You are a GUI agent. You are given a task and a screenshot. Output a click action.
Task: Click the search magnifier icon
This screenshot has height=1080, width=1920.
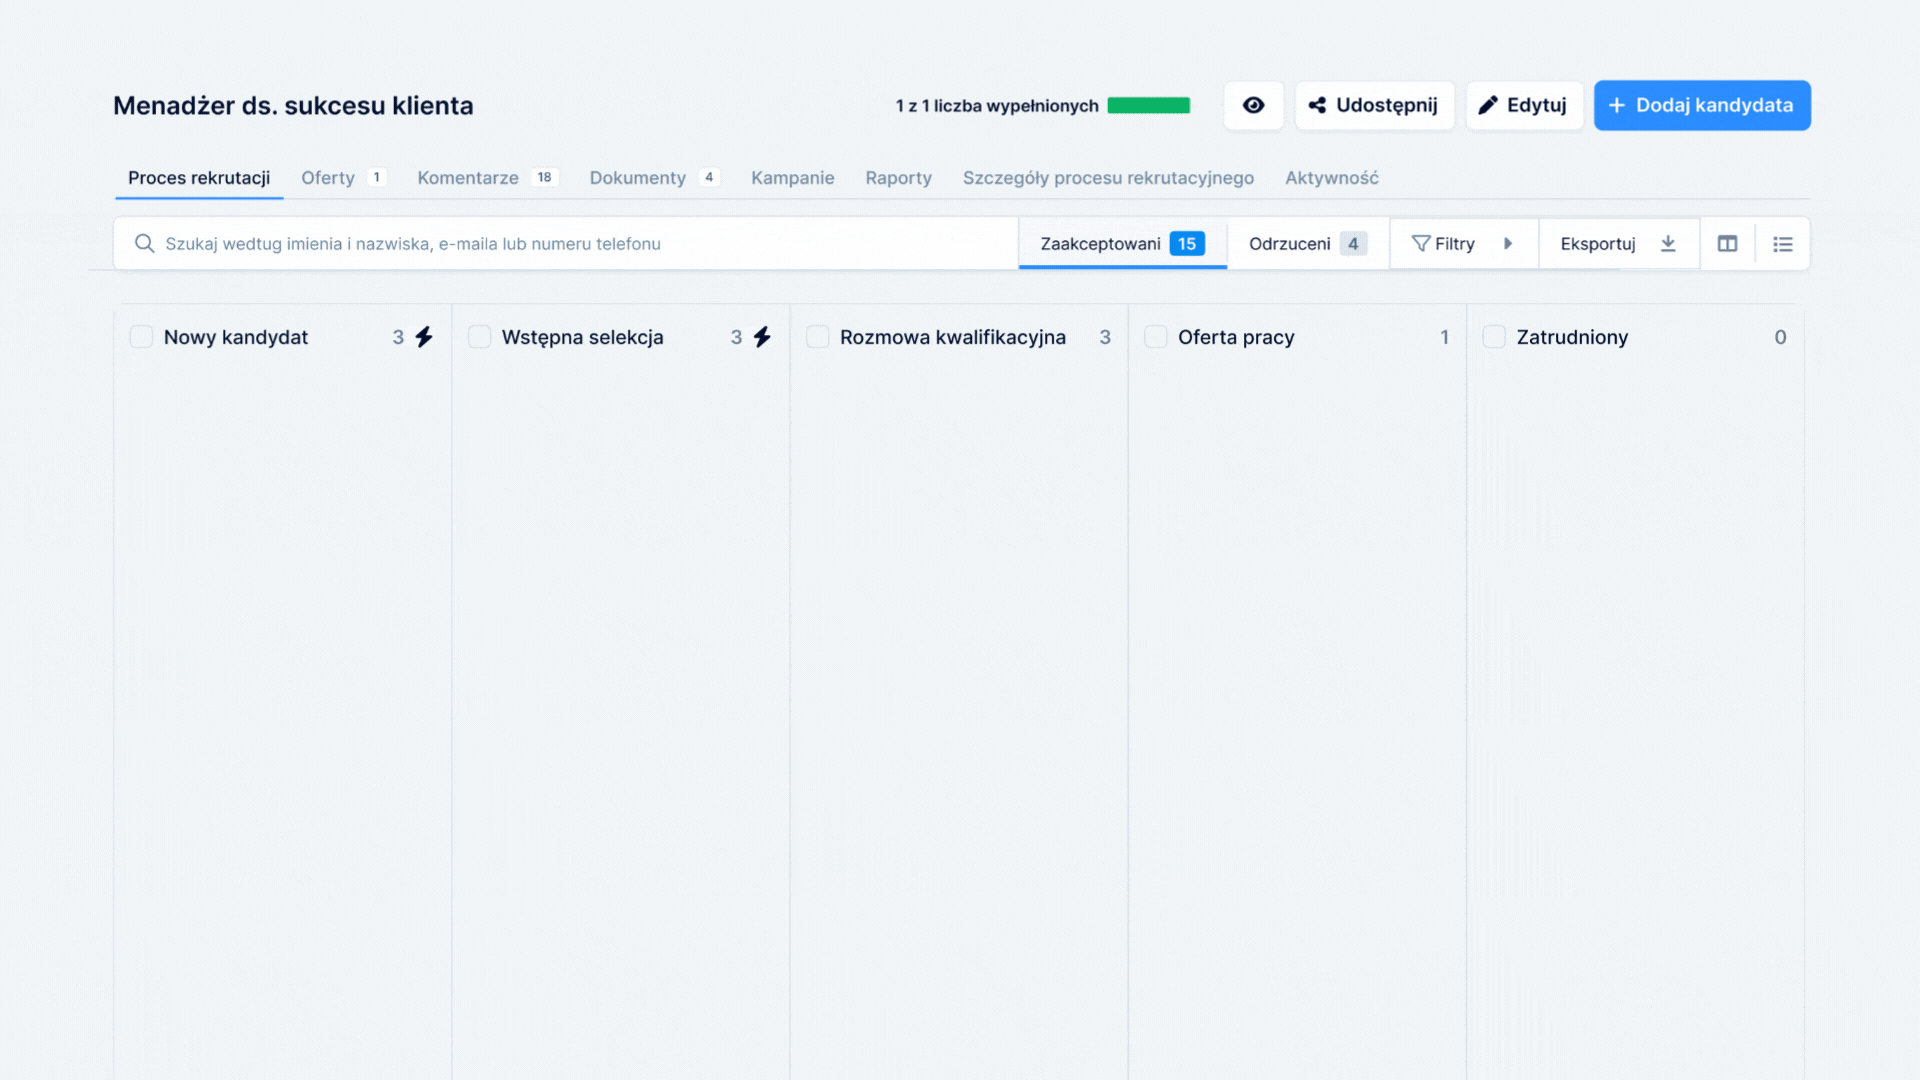click(144, 244)
